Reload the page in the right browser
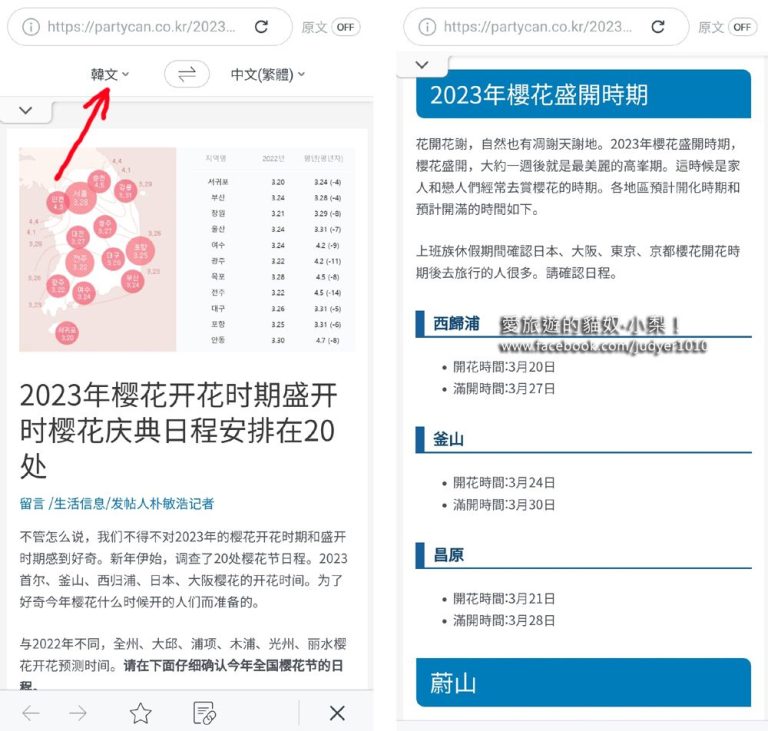The height and width of the screenshot is (731, 768). (658, 27)
